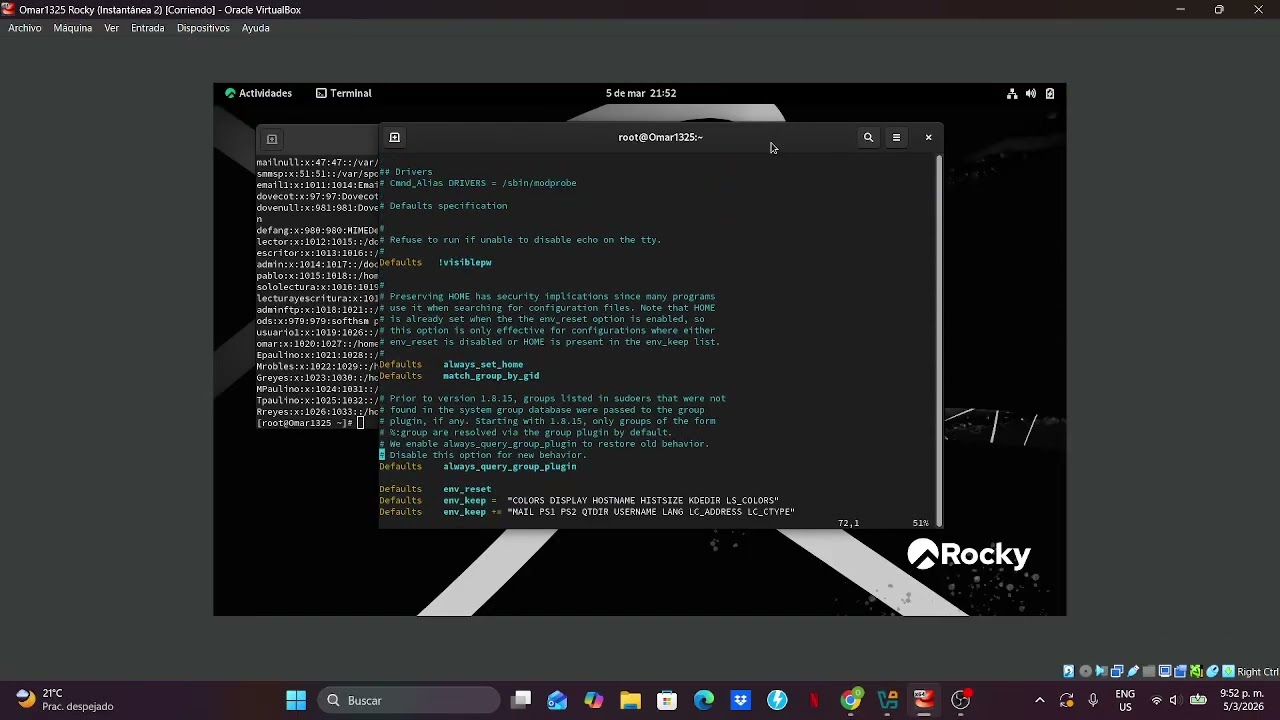The width and height of the screenshot is (1280, 720).
Task: Click VirtualBox optical drive indicator
Action: pos(1086,672)
